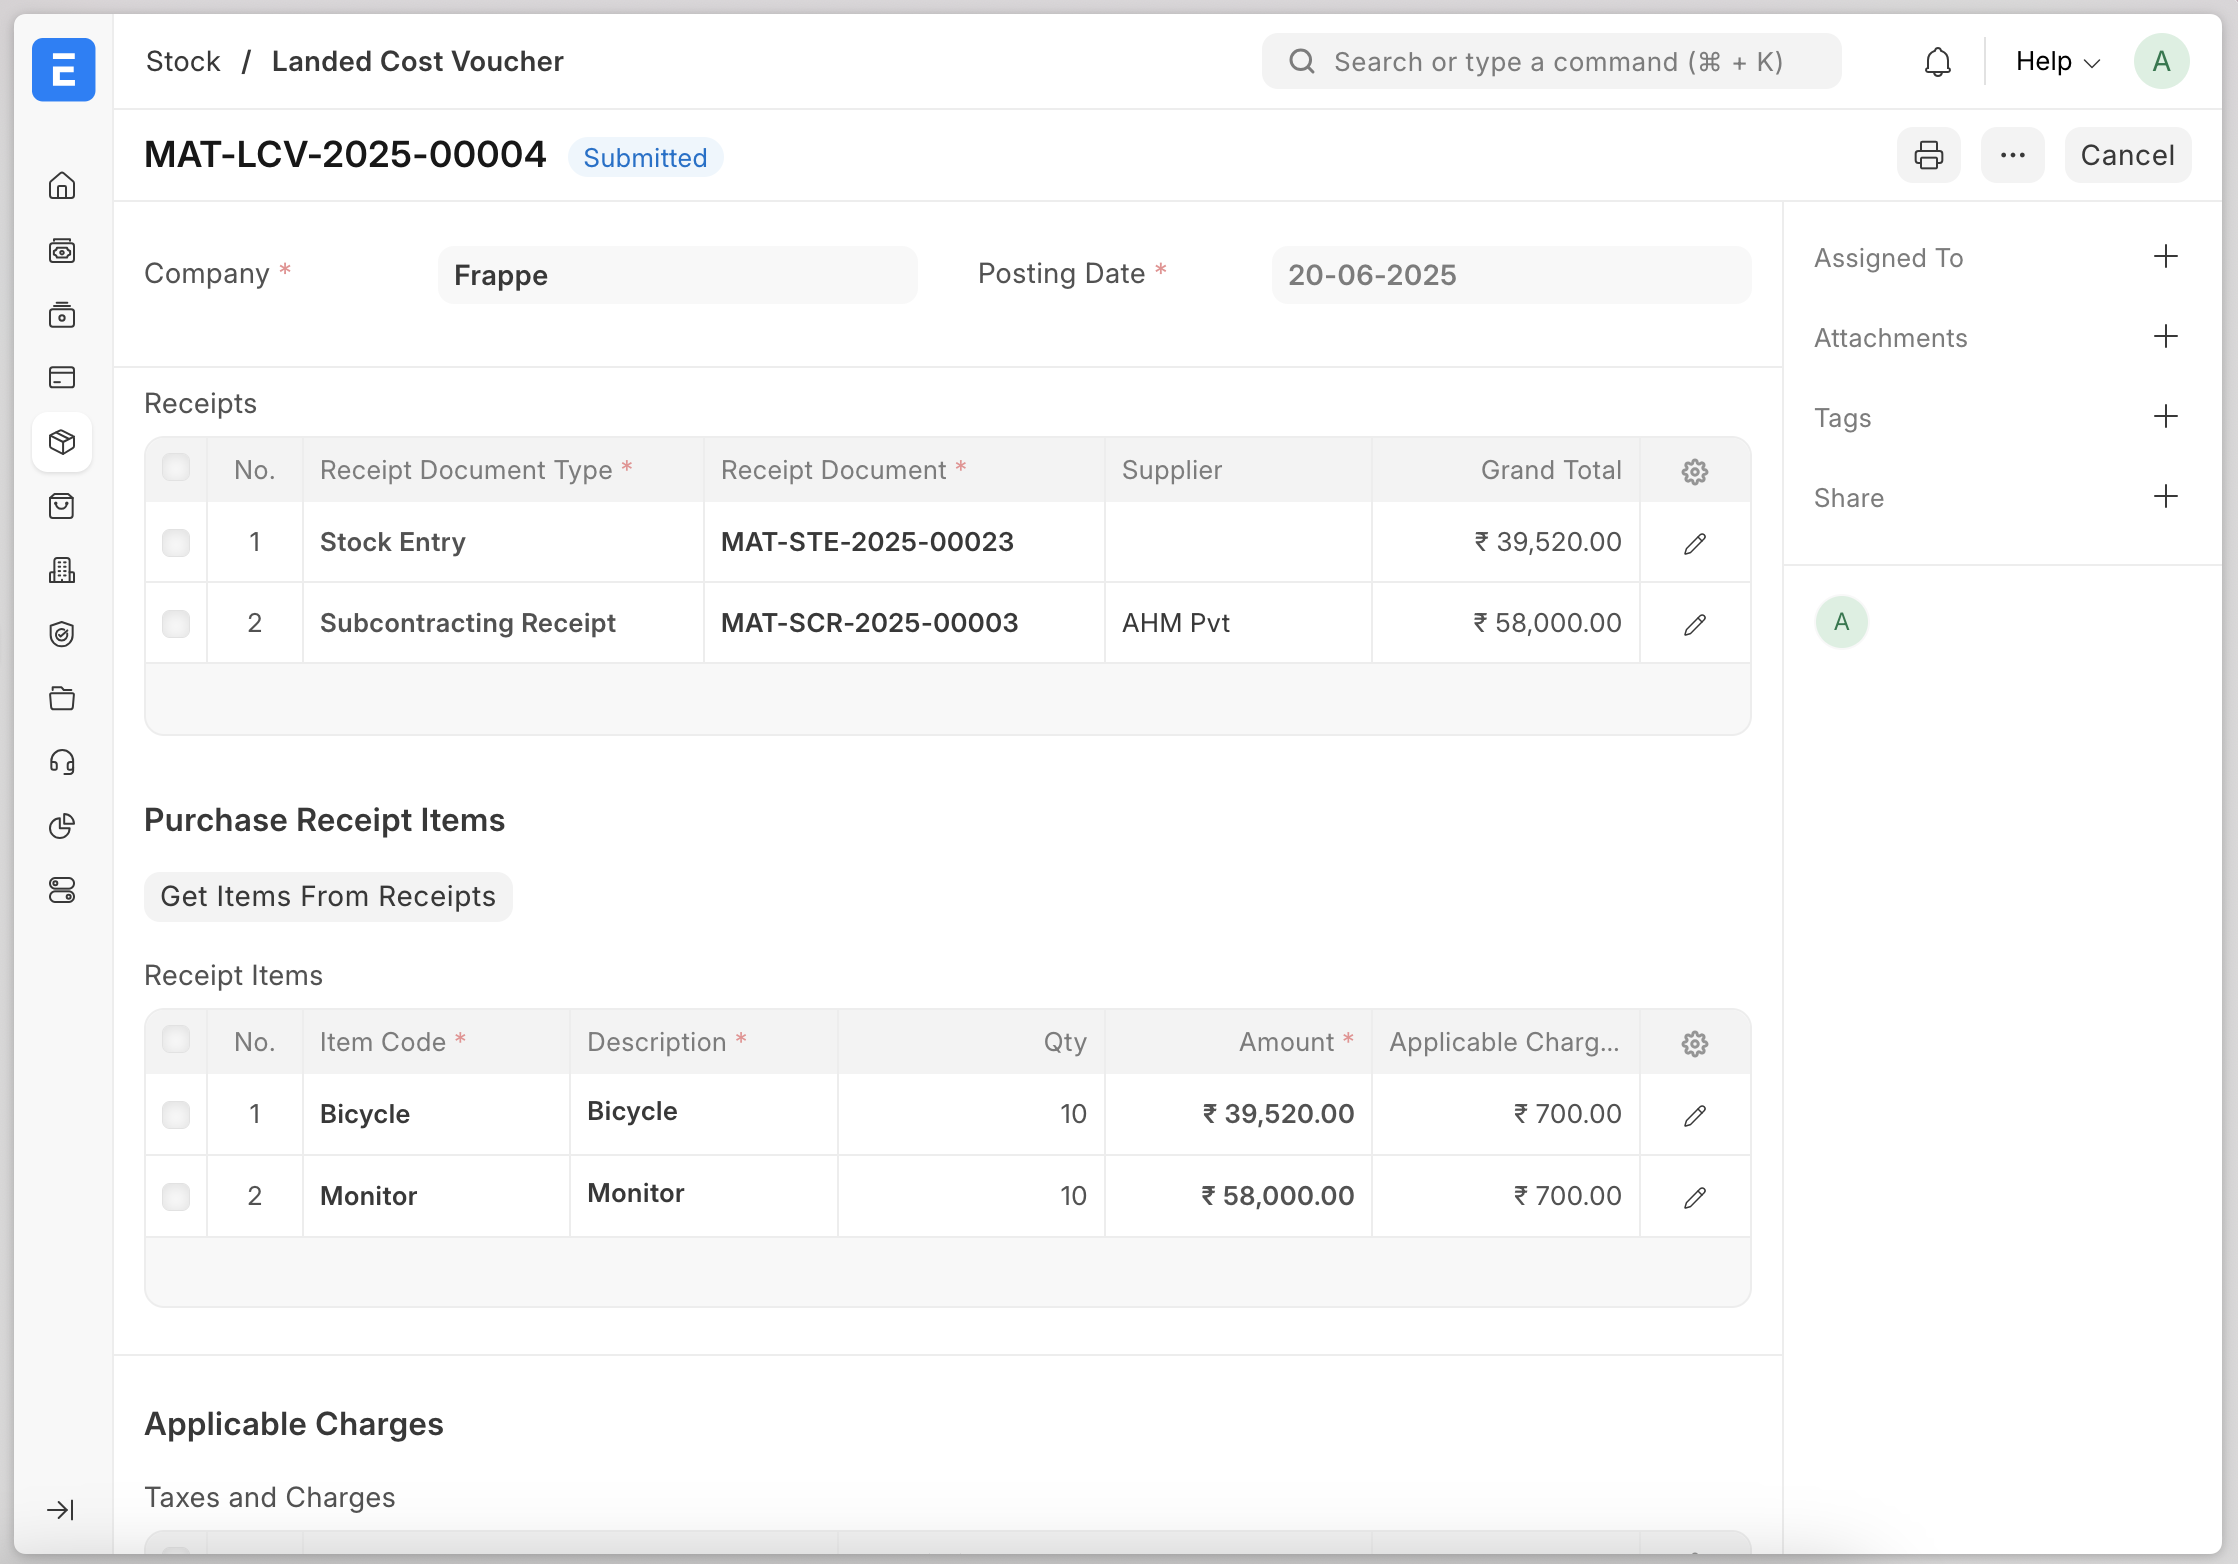Check the Bicycle row checkbox

pyautogui.click(x=176, y=1114)
